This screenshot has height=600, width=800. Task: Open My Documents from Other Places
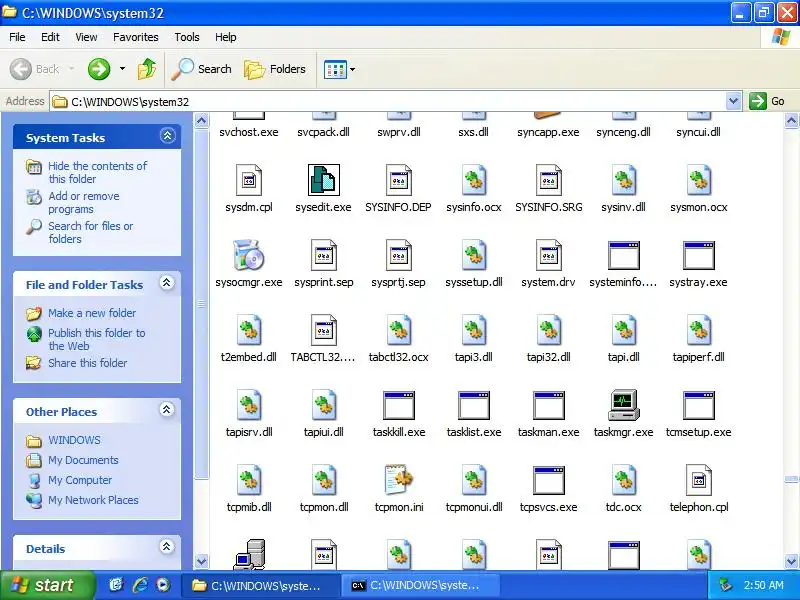83,460
